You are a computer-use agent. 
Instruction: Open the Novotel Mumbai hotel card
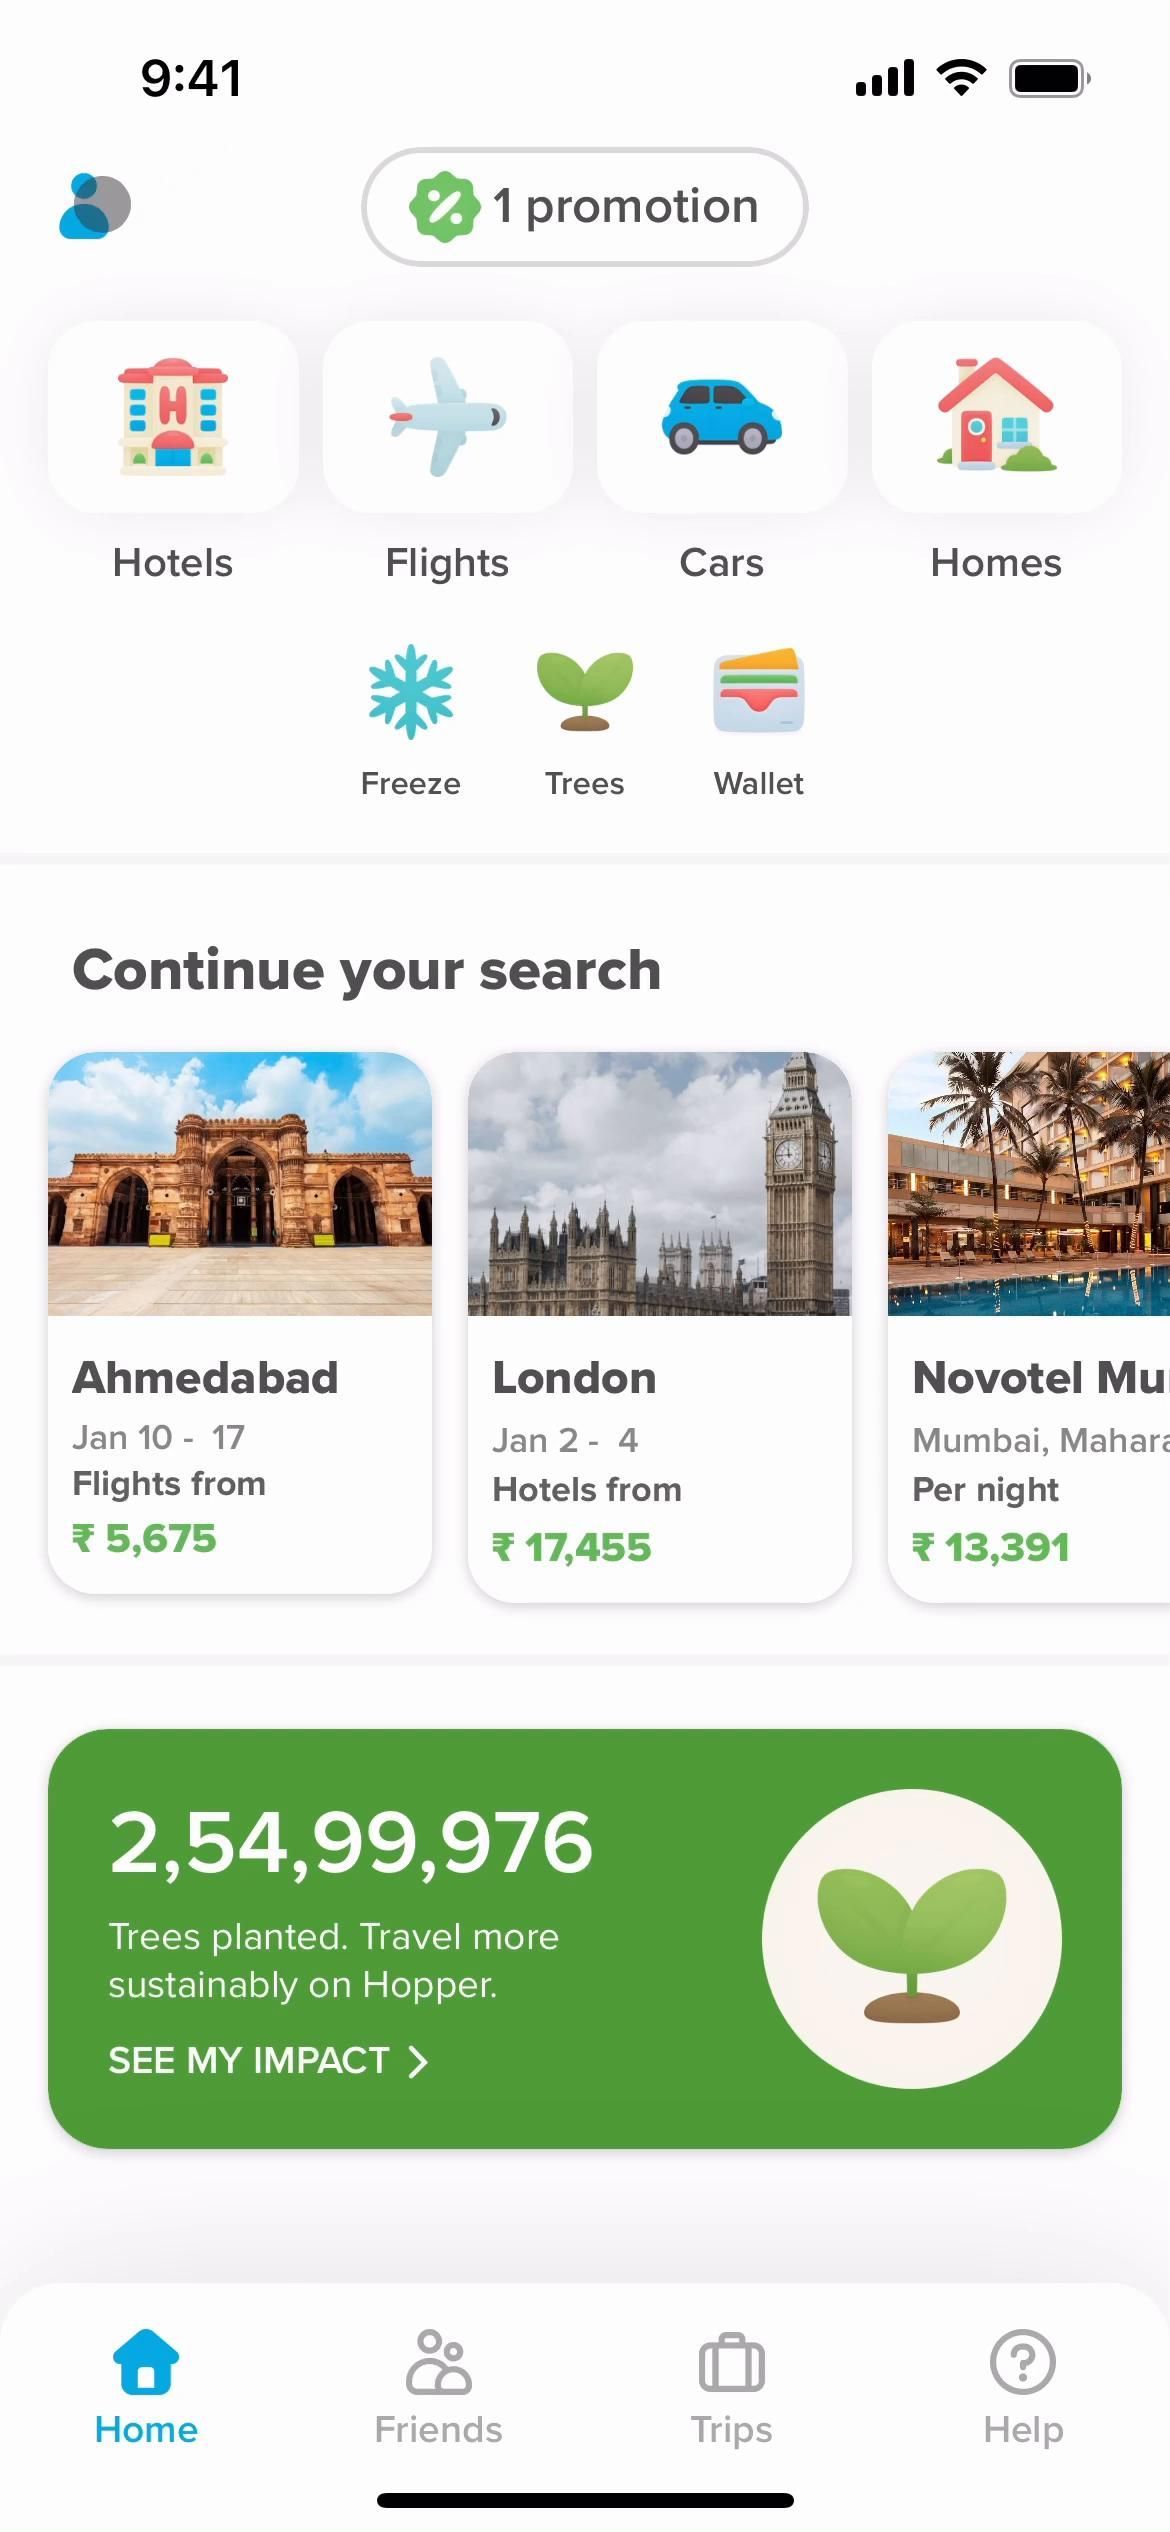pyautogui.click(x=1030, y=1326)
